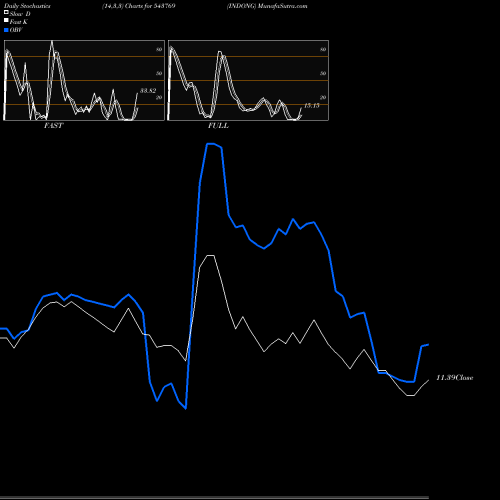The height and width of the screenshot is (500, 500).
Task: Click the blue OBV legend swatch
Action: [x=6, y=30]
